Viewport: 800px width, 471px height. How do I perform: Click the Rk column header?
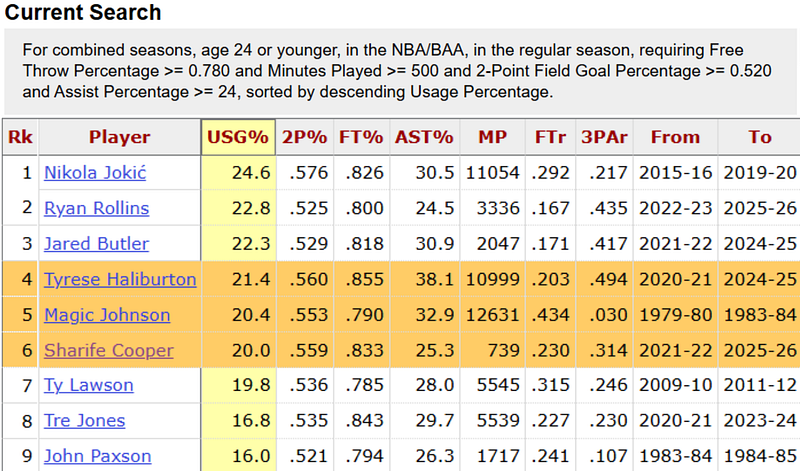(20, 137)
